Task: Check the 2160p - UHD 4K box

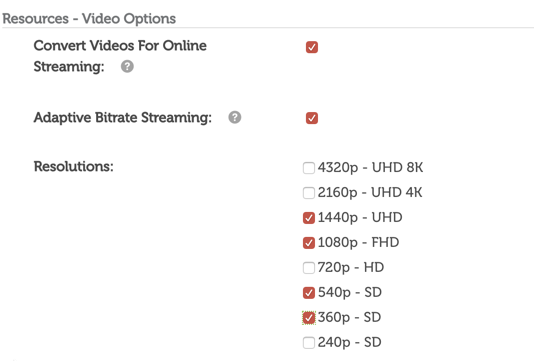Action: (309, 193)
